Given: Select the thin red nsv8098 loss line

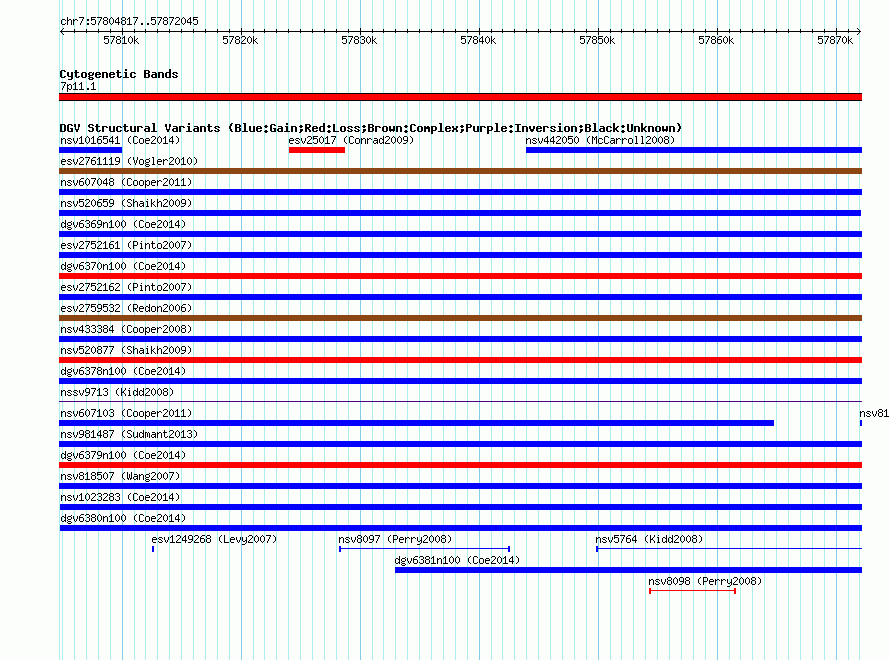Looking at the screenshot, I should [x=692, y=591].
